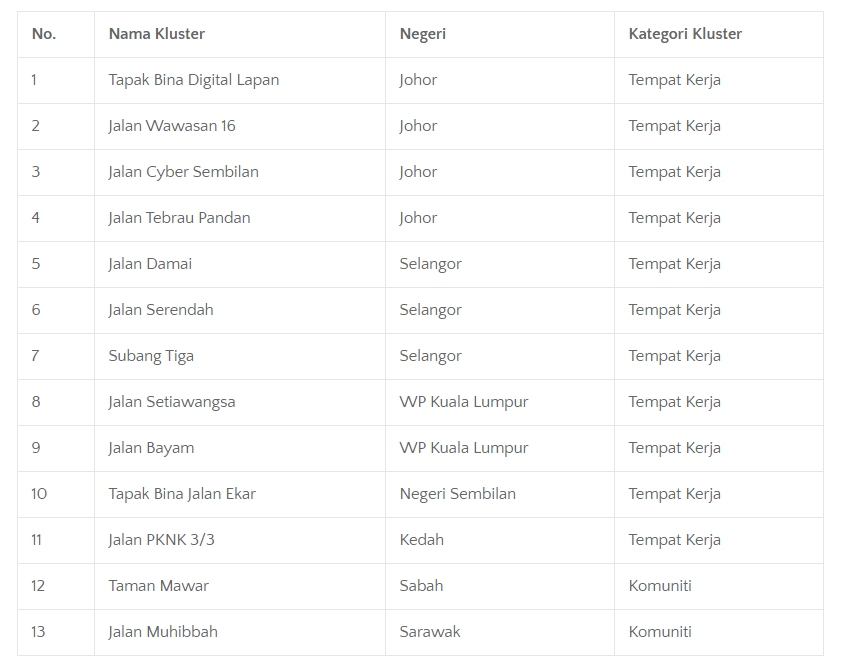Image resolution: width=843 pixels, height=666 pixels.
Task: Select the "Subang Tiga" cell
Action: click(x=152, y=356)
